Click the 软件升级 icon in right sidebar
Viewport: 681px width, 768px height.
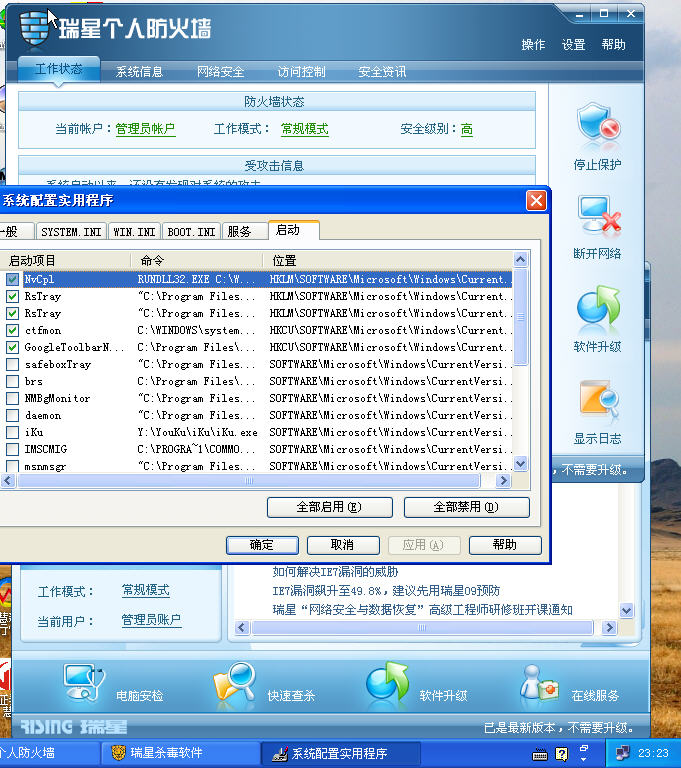598,308
